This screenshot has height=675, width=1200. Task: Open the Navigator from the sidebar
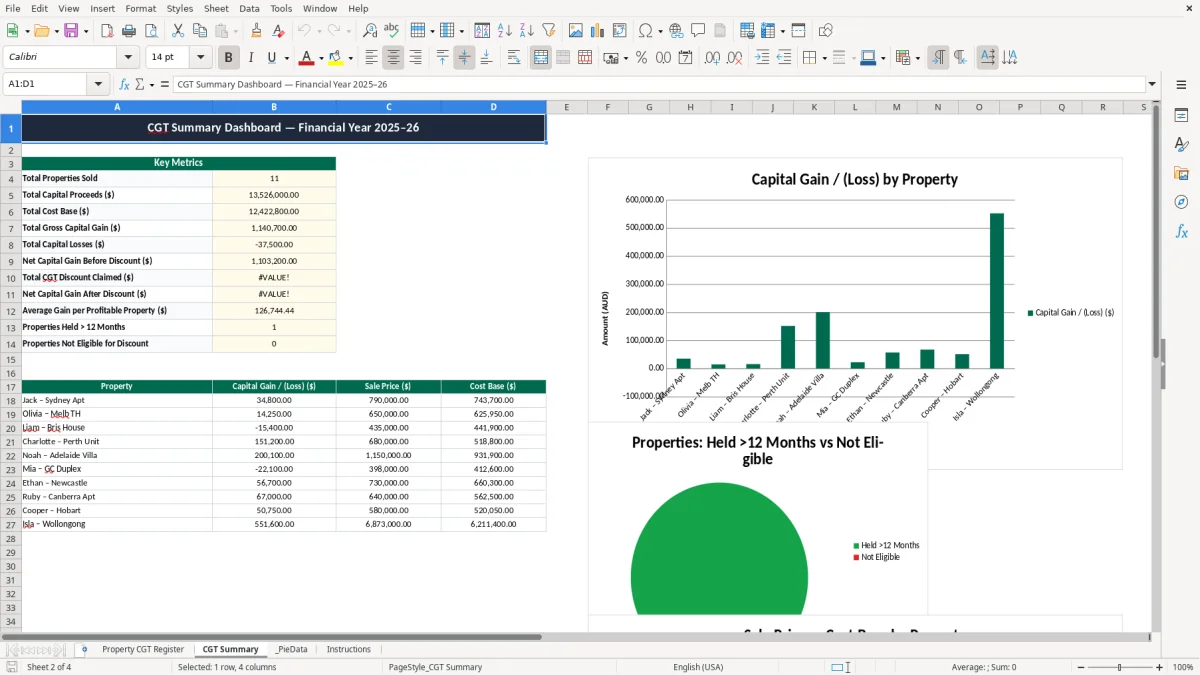pos(1181,202)
